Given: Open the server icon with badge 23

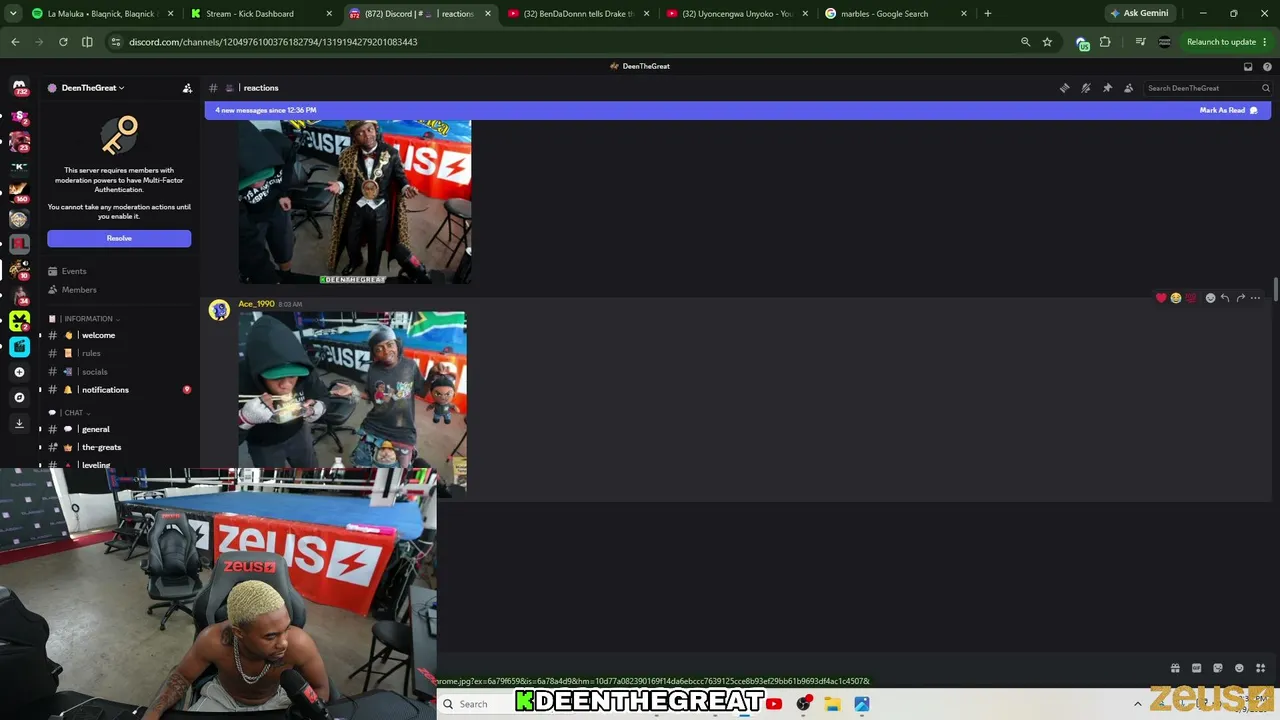Looking at the screenshot, I should pyautogui.click(x=19, y=140).
